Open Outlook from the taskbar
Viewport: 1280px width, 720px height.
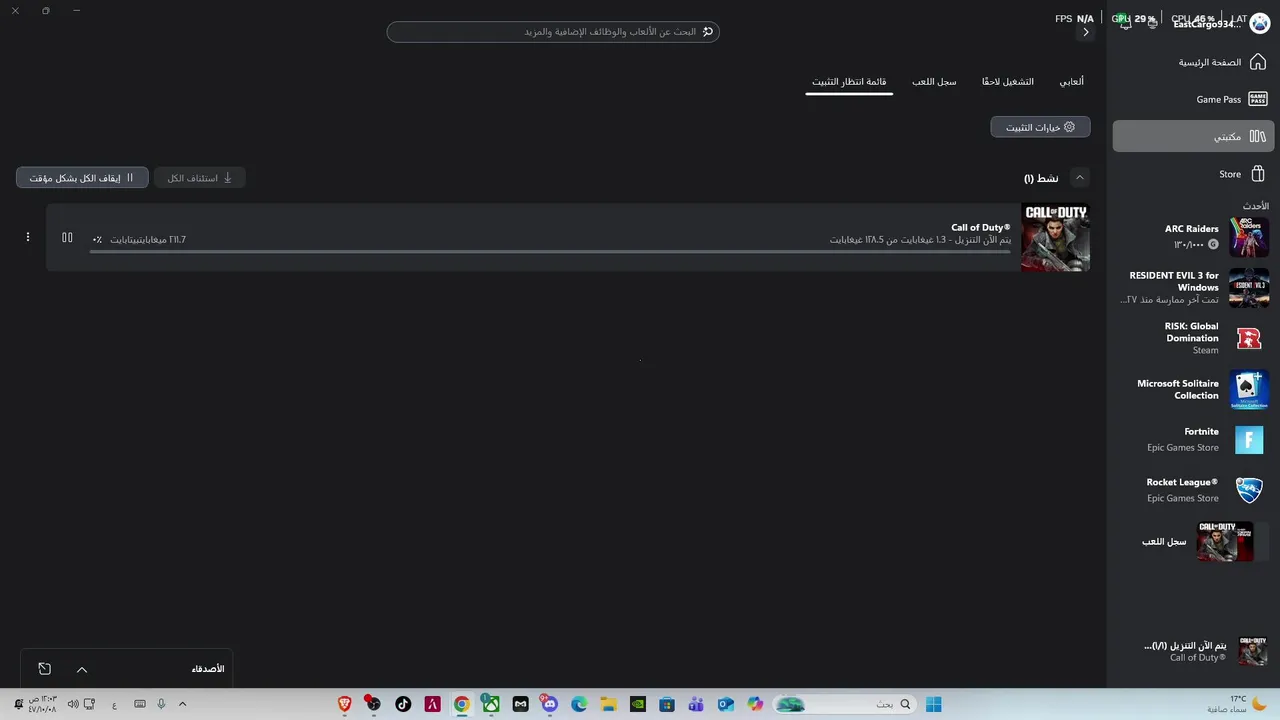(x=726, y=704)
